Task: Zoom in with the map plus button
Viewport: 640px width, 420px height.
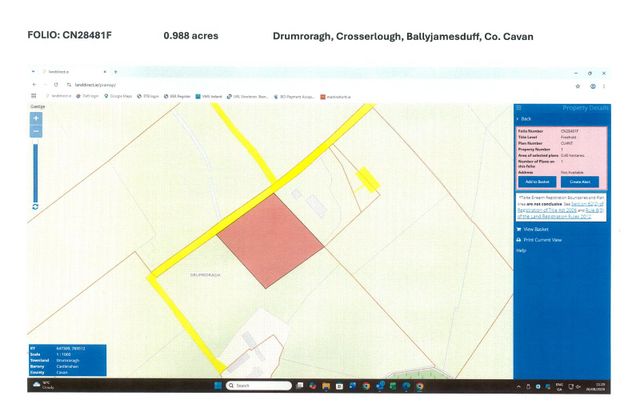Action: (x=36, y=118)
